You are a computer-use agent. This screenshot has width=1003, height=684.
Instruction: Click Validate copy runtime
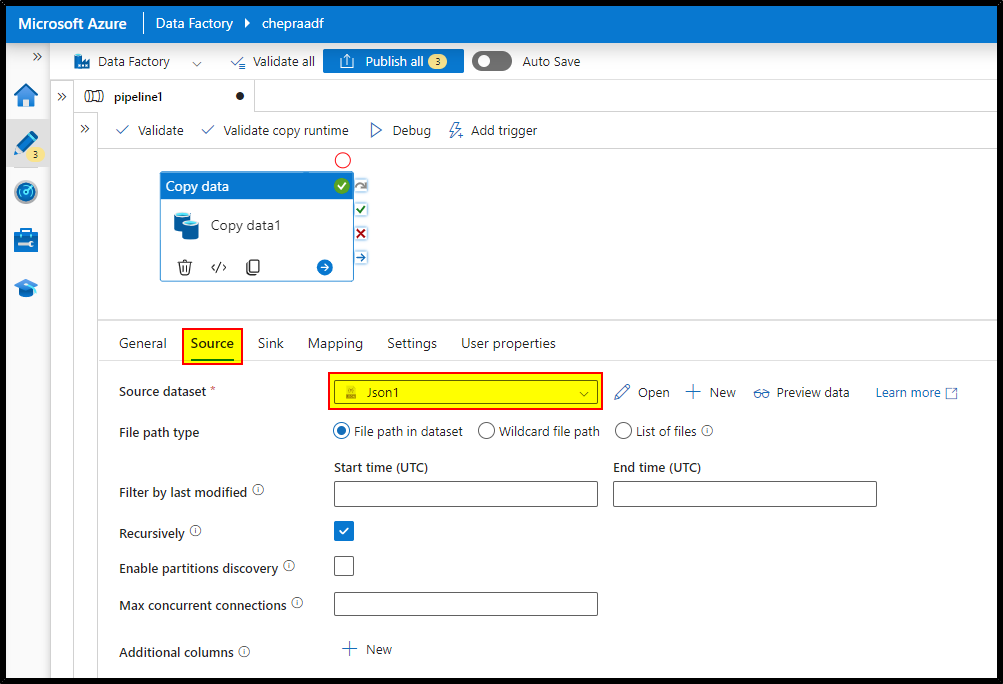[x=275, y=131]
